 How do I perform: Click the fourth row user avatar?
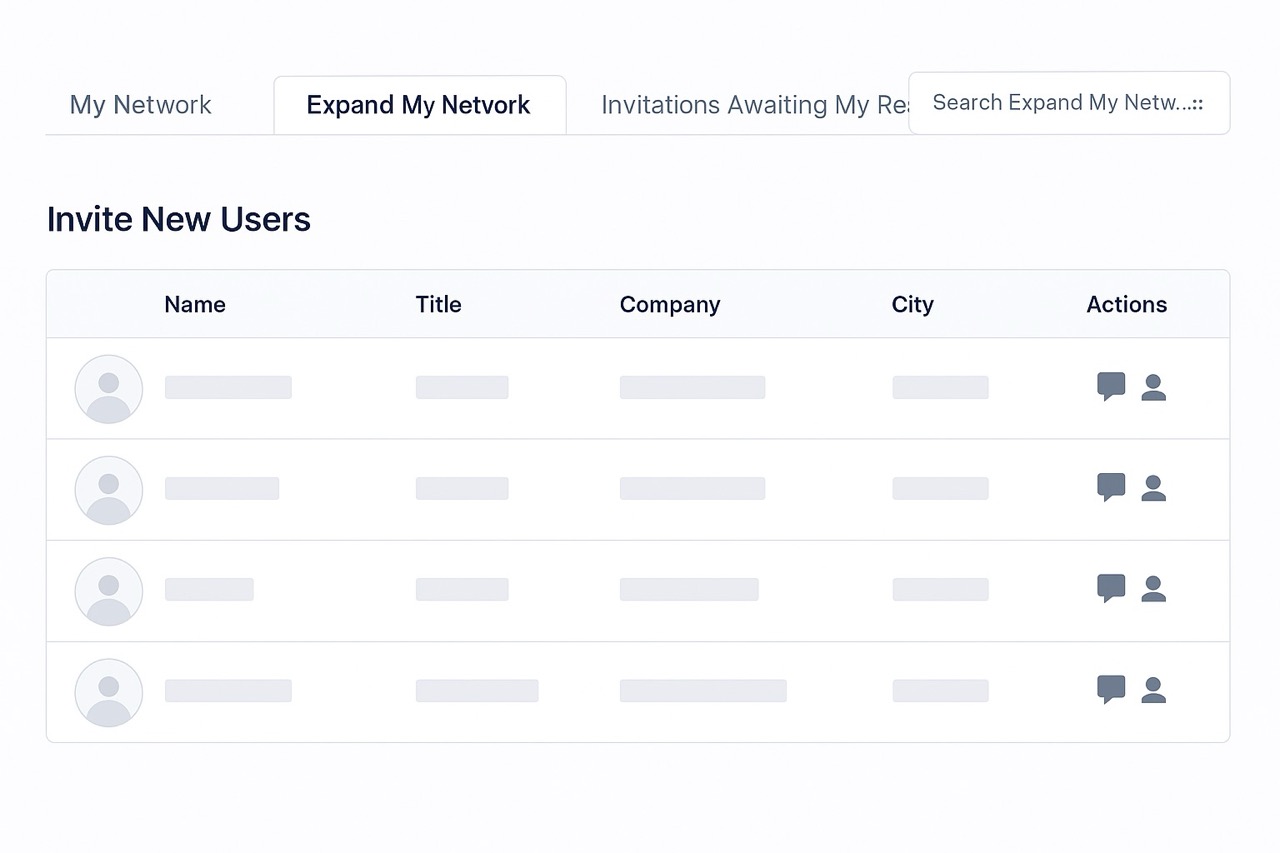click(109, 692)
